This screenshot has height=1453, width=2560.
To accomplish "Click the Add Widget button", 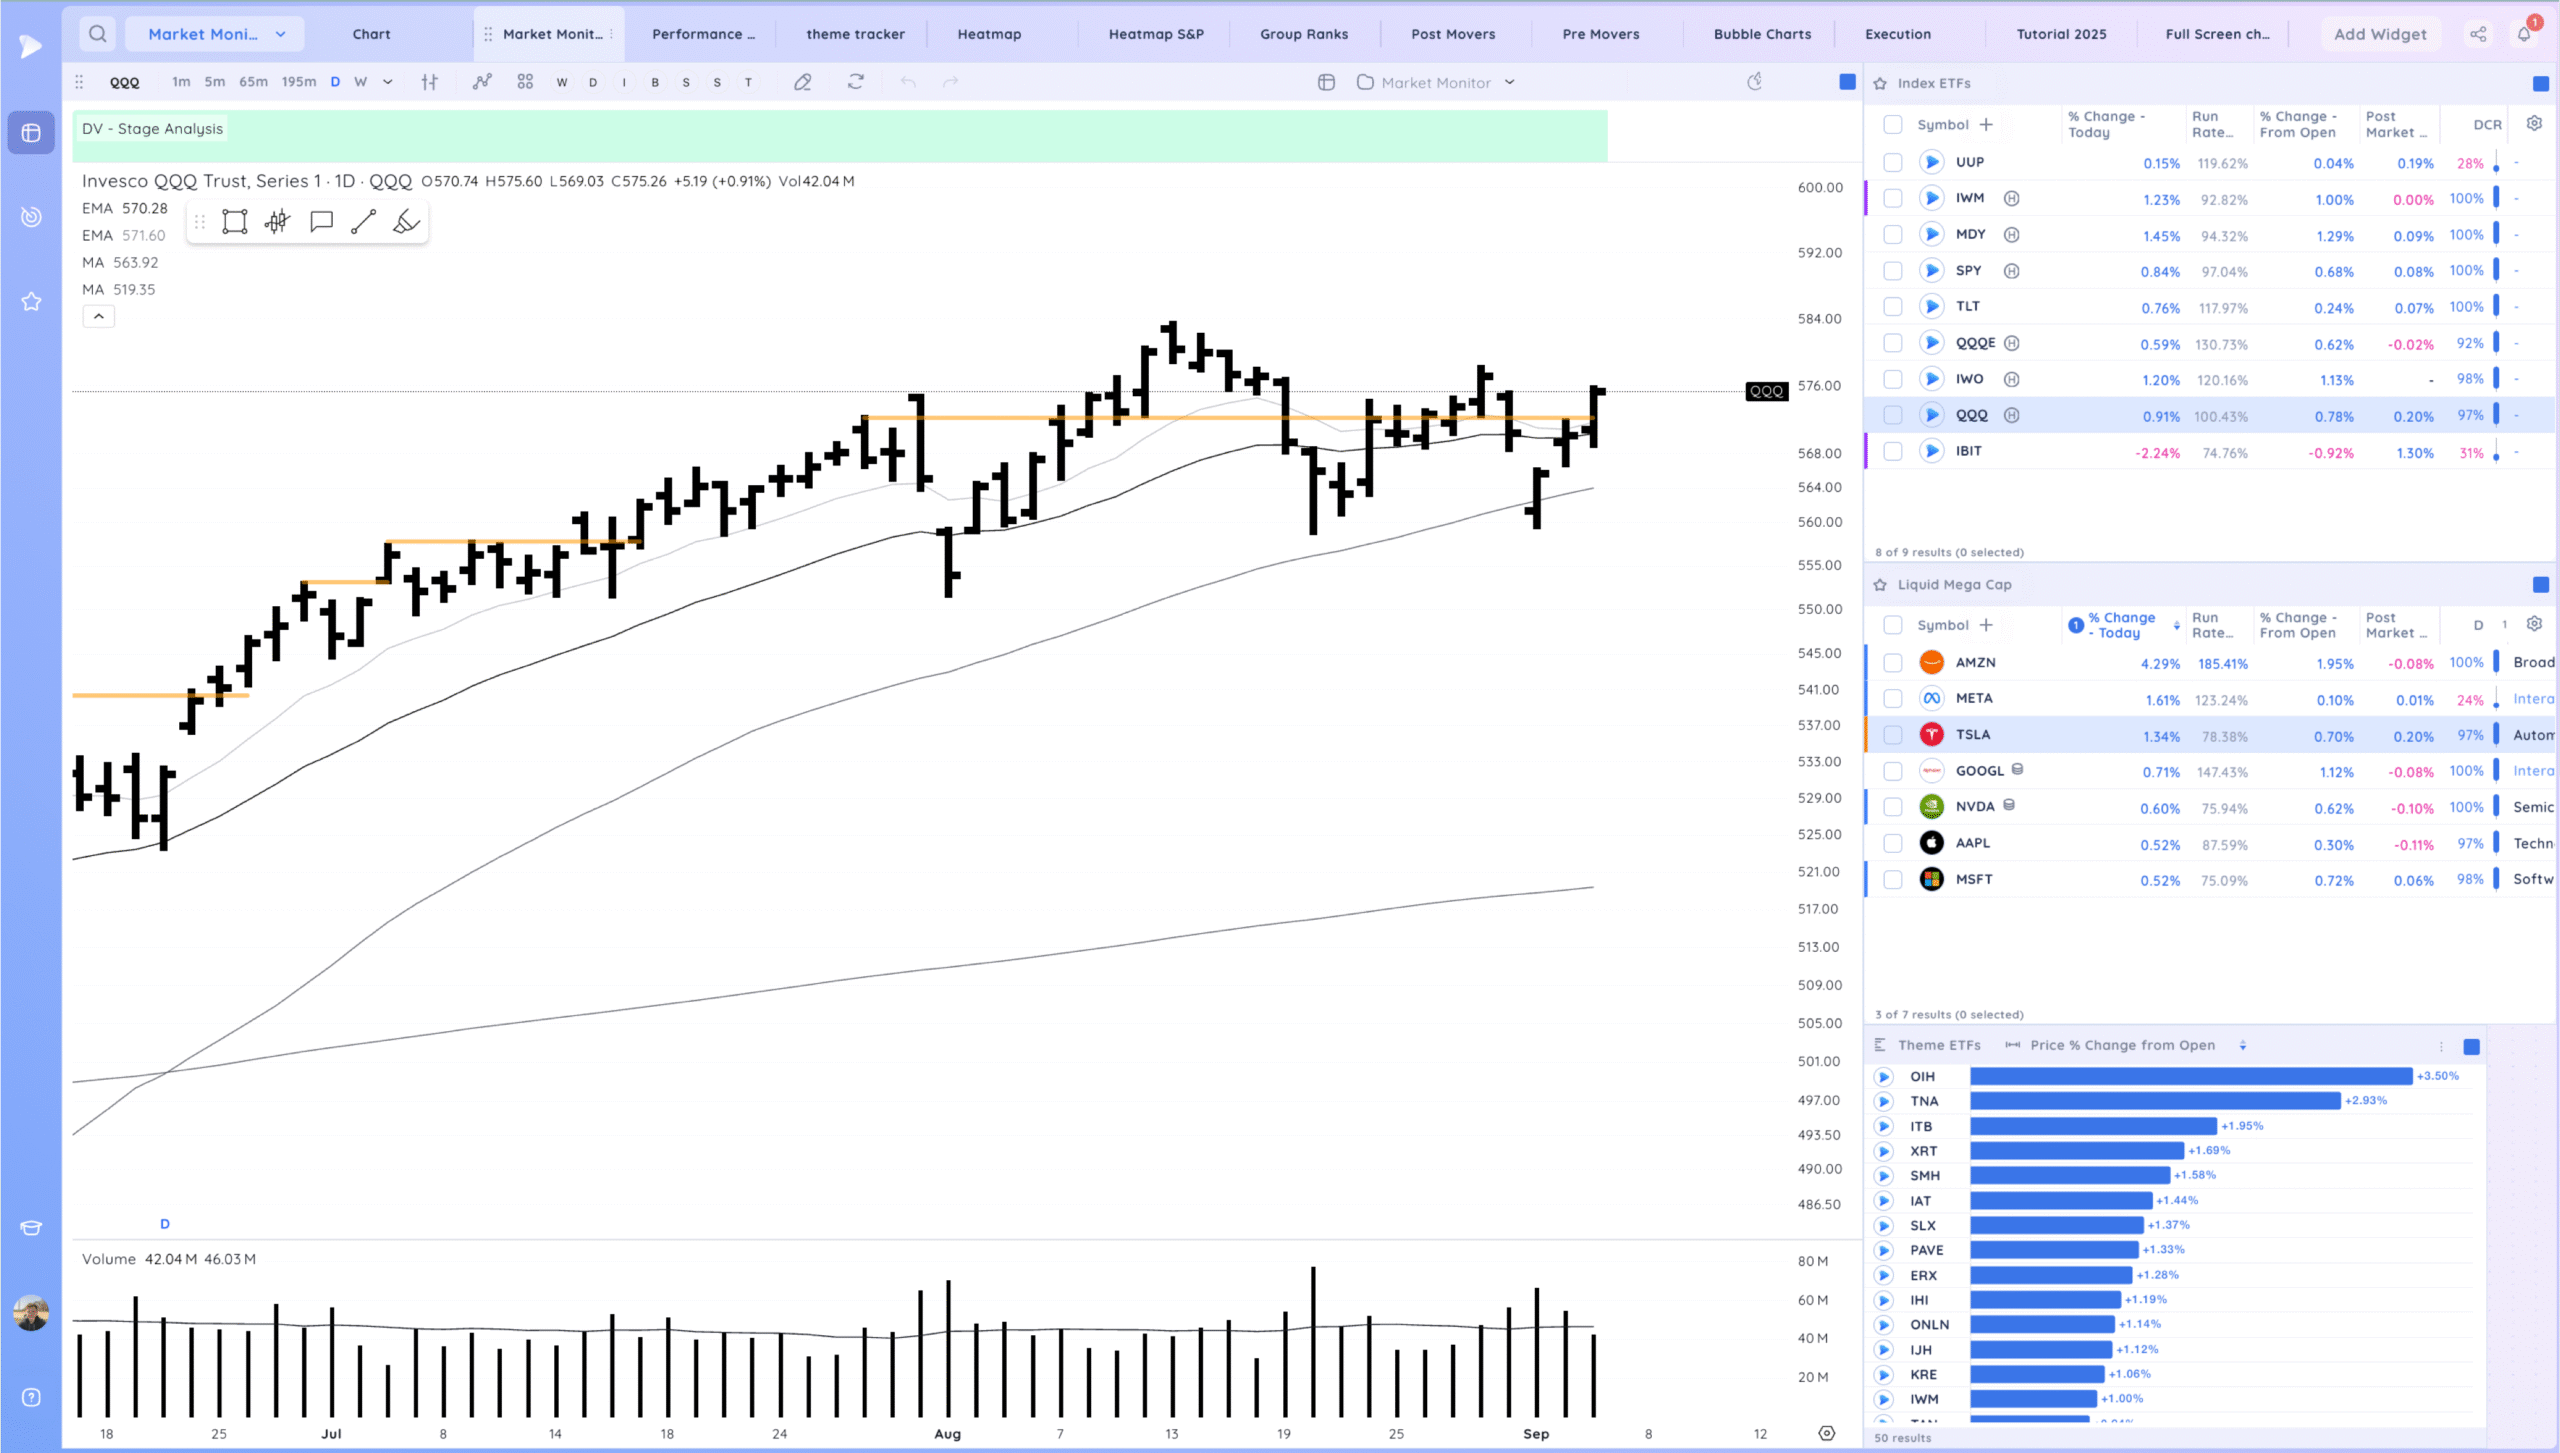I will 2380,34.
